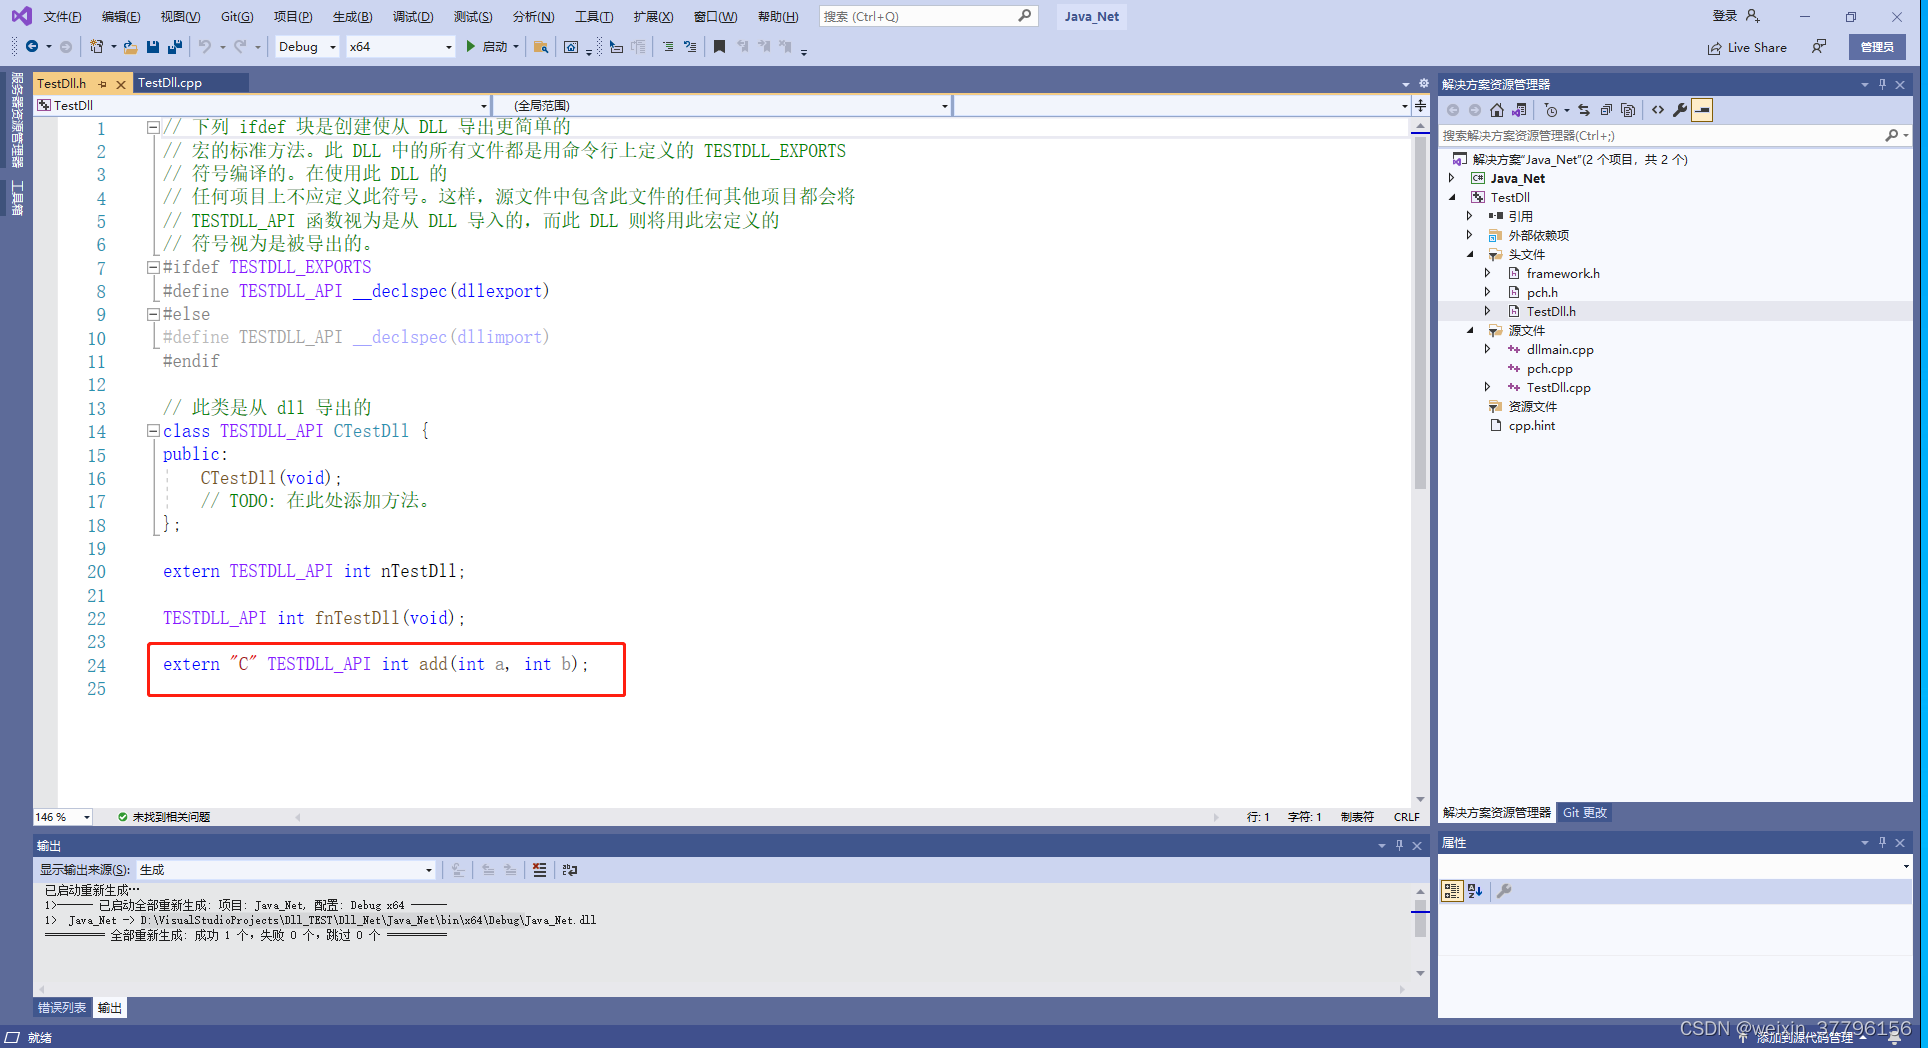This screenshot has width=1928, height=1048.
Task: Pin the Properties panel
Action: tap(1883, 843)
